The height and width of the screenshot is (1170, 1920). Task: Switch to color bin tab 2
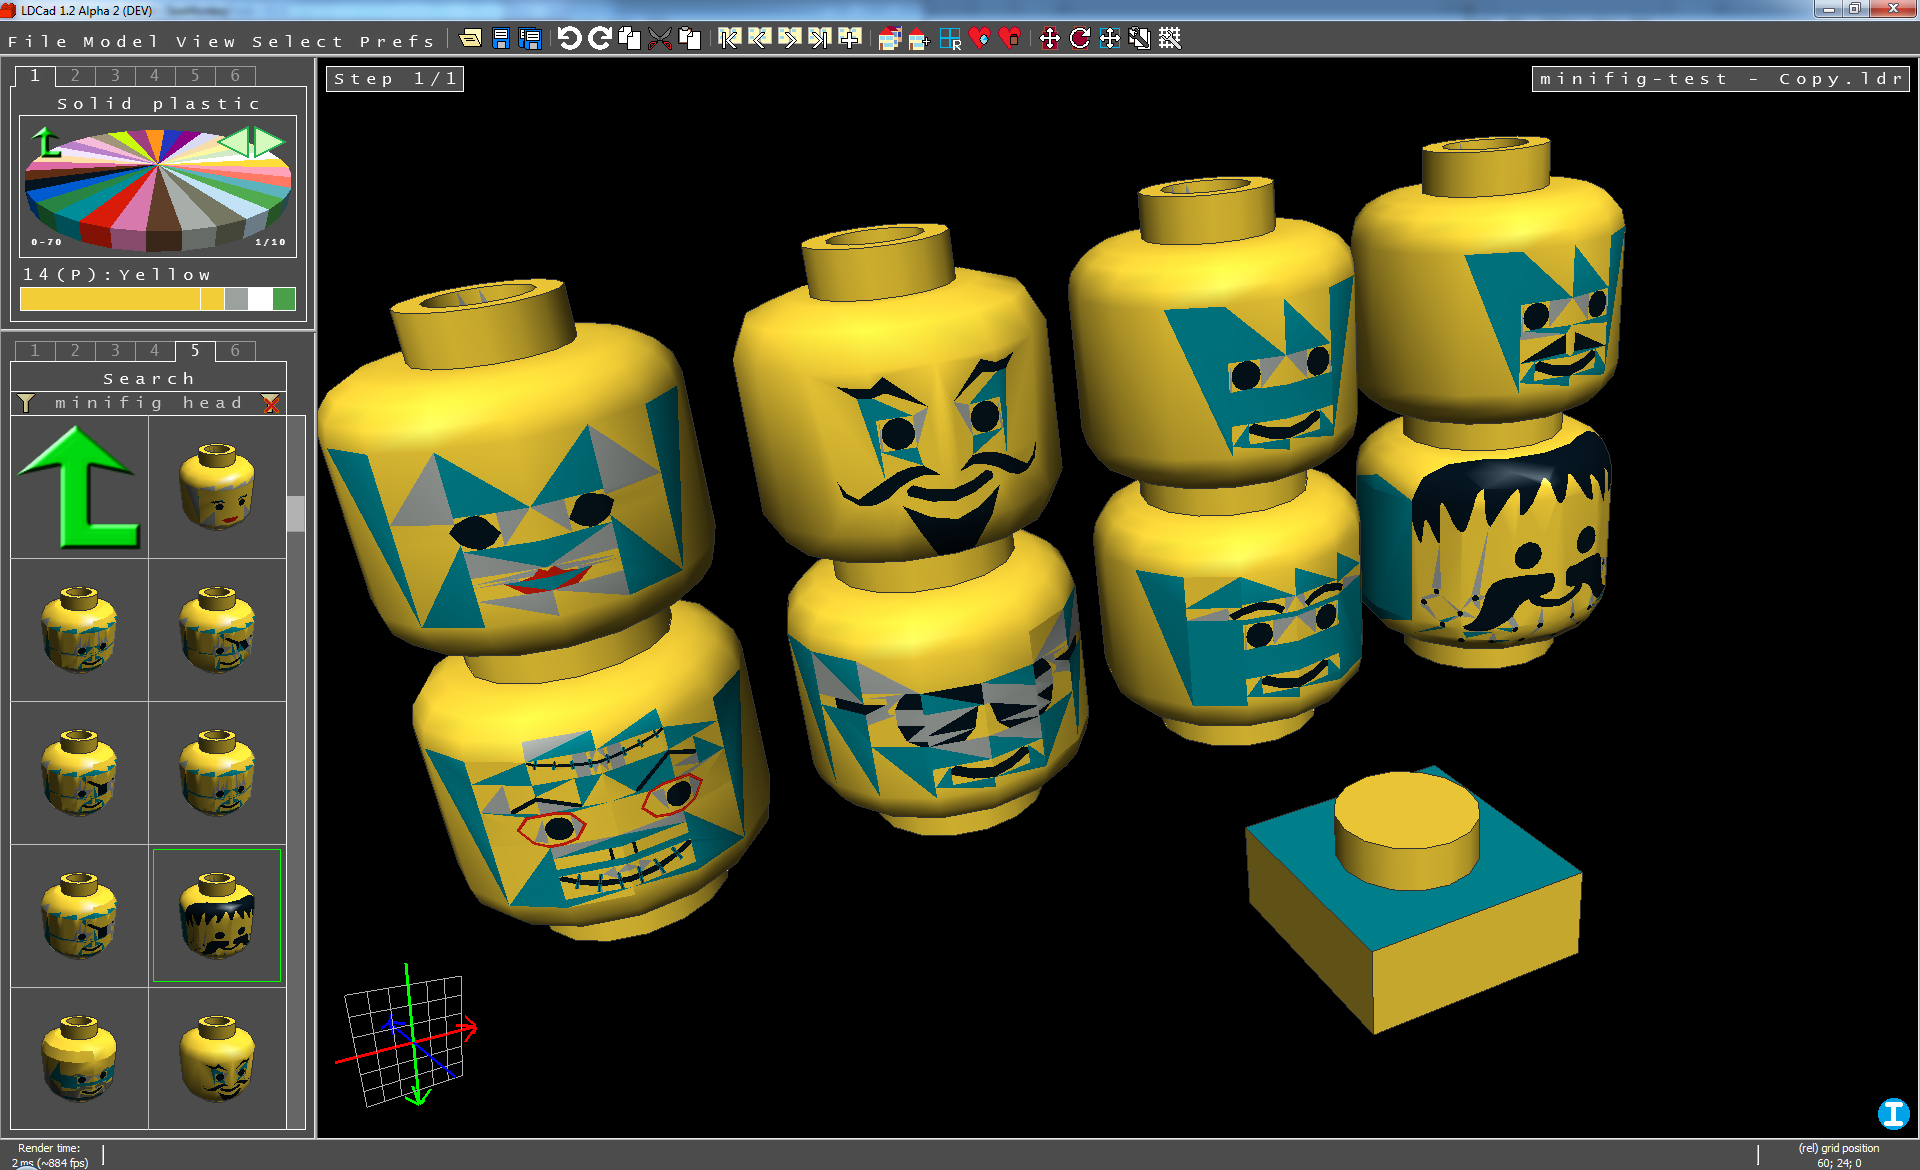[x=75, y=76]
